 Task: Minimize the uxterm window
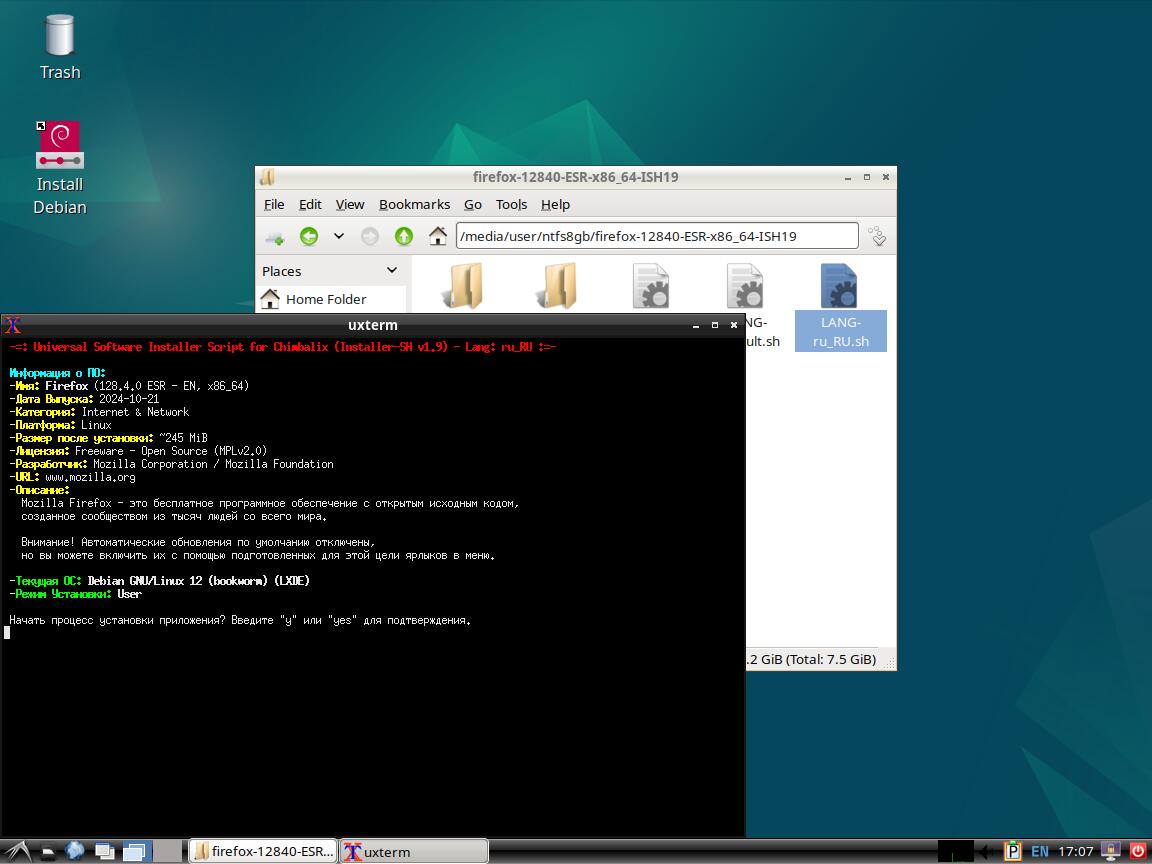(x=696, y=325)
